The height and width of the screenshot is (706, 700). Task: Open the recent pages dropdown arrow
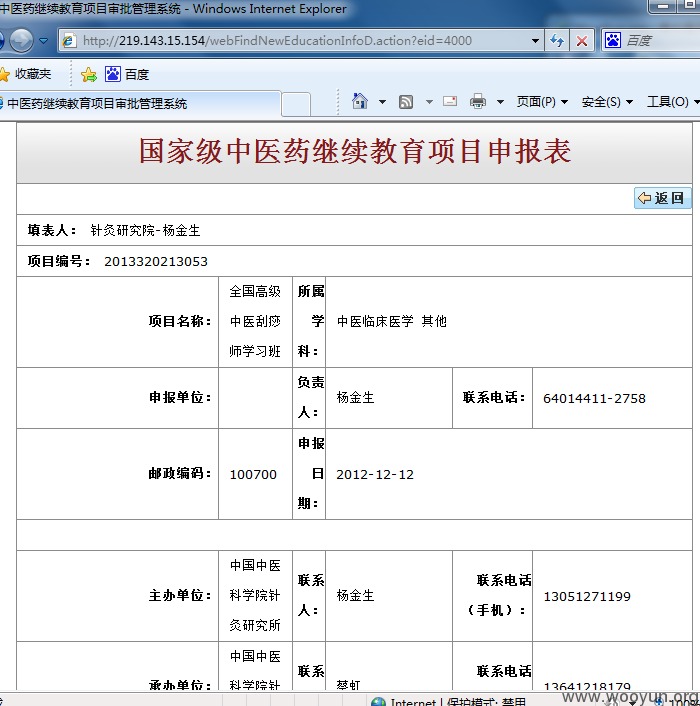44,41
